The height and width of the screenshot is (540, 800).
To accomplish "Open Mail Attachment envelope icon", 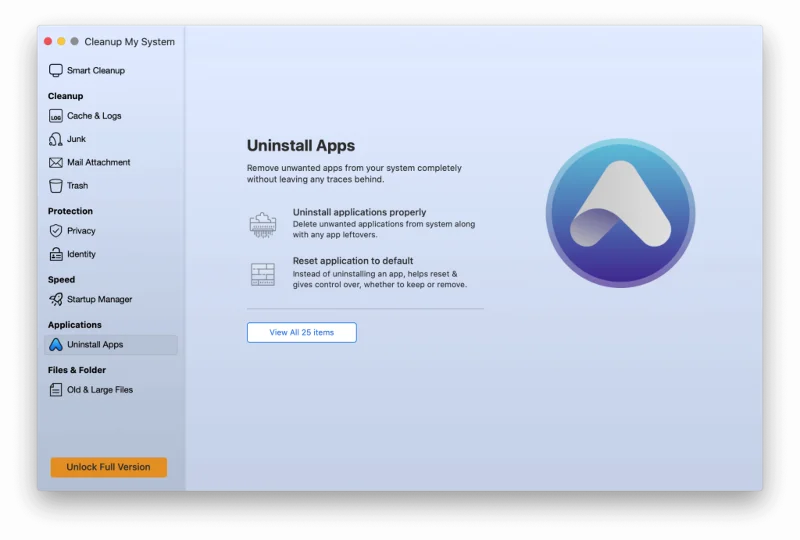I will [x=56, y=162].
